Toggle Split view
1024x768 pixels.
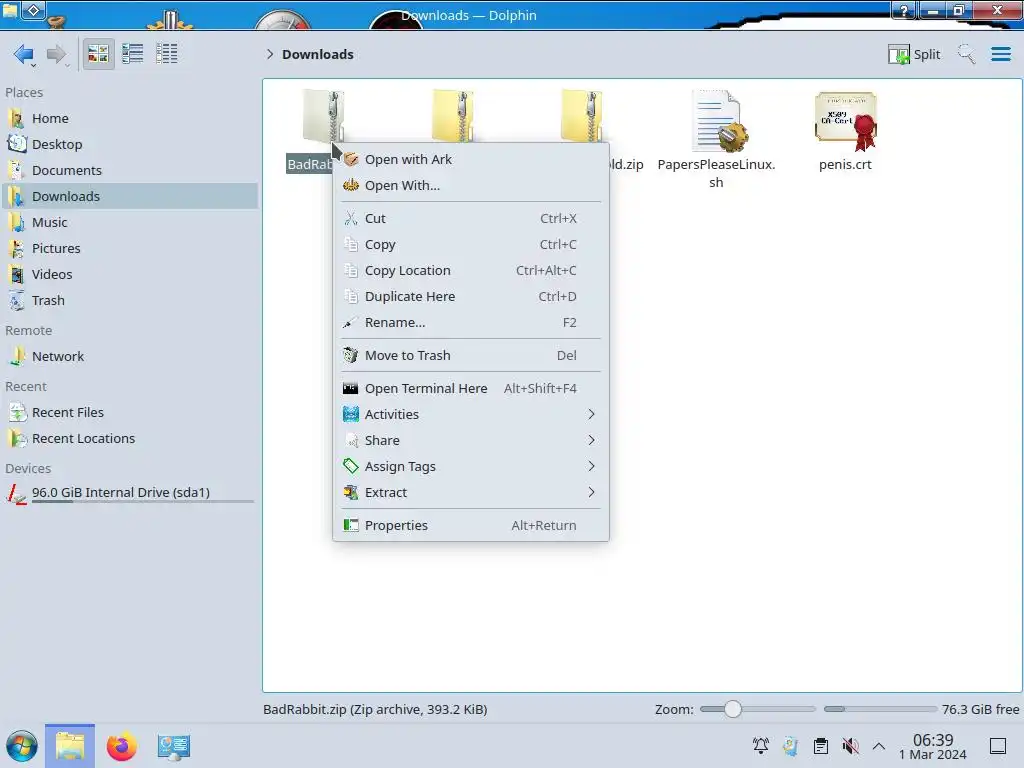(914, 54)
